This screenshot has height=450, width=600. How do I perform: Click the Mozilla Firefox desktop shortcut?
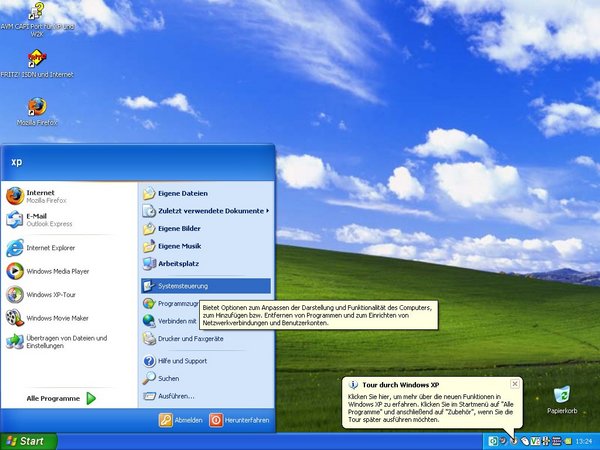coord(37,108)
